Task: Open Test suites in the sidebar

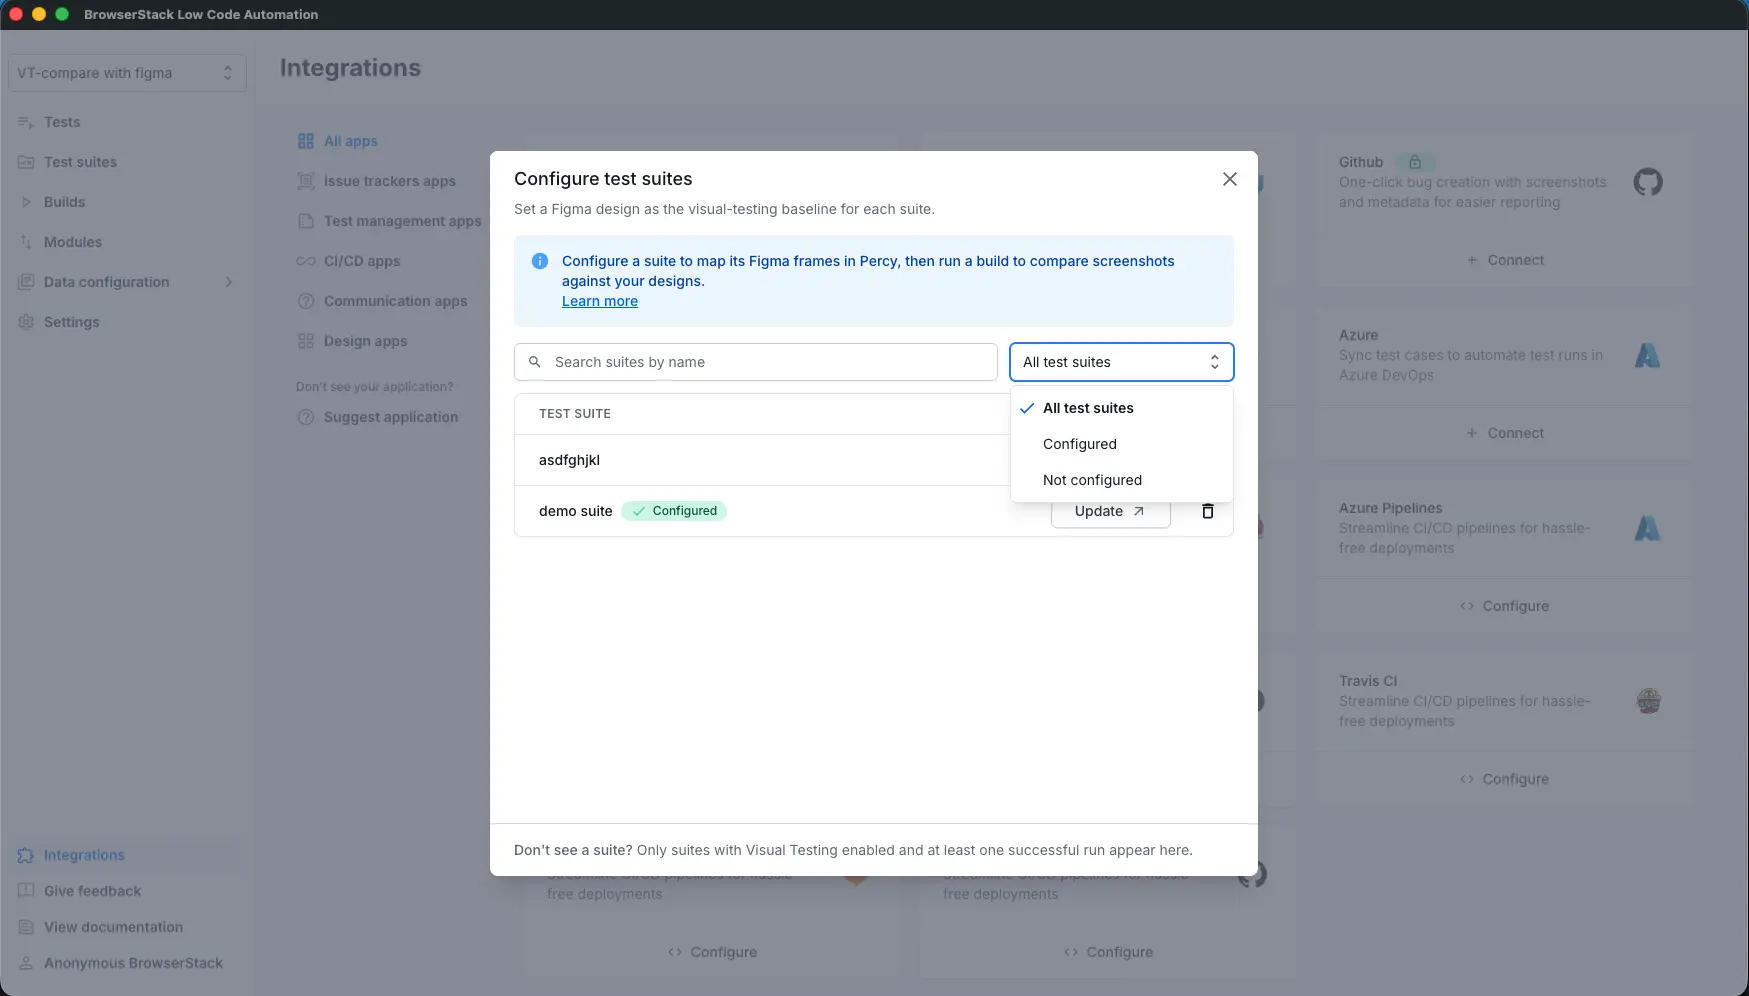Action: coord(80,162)
